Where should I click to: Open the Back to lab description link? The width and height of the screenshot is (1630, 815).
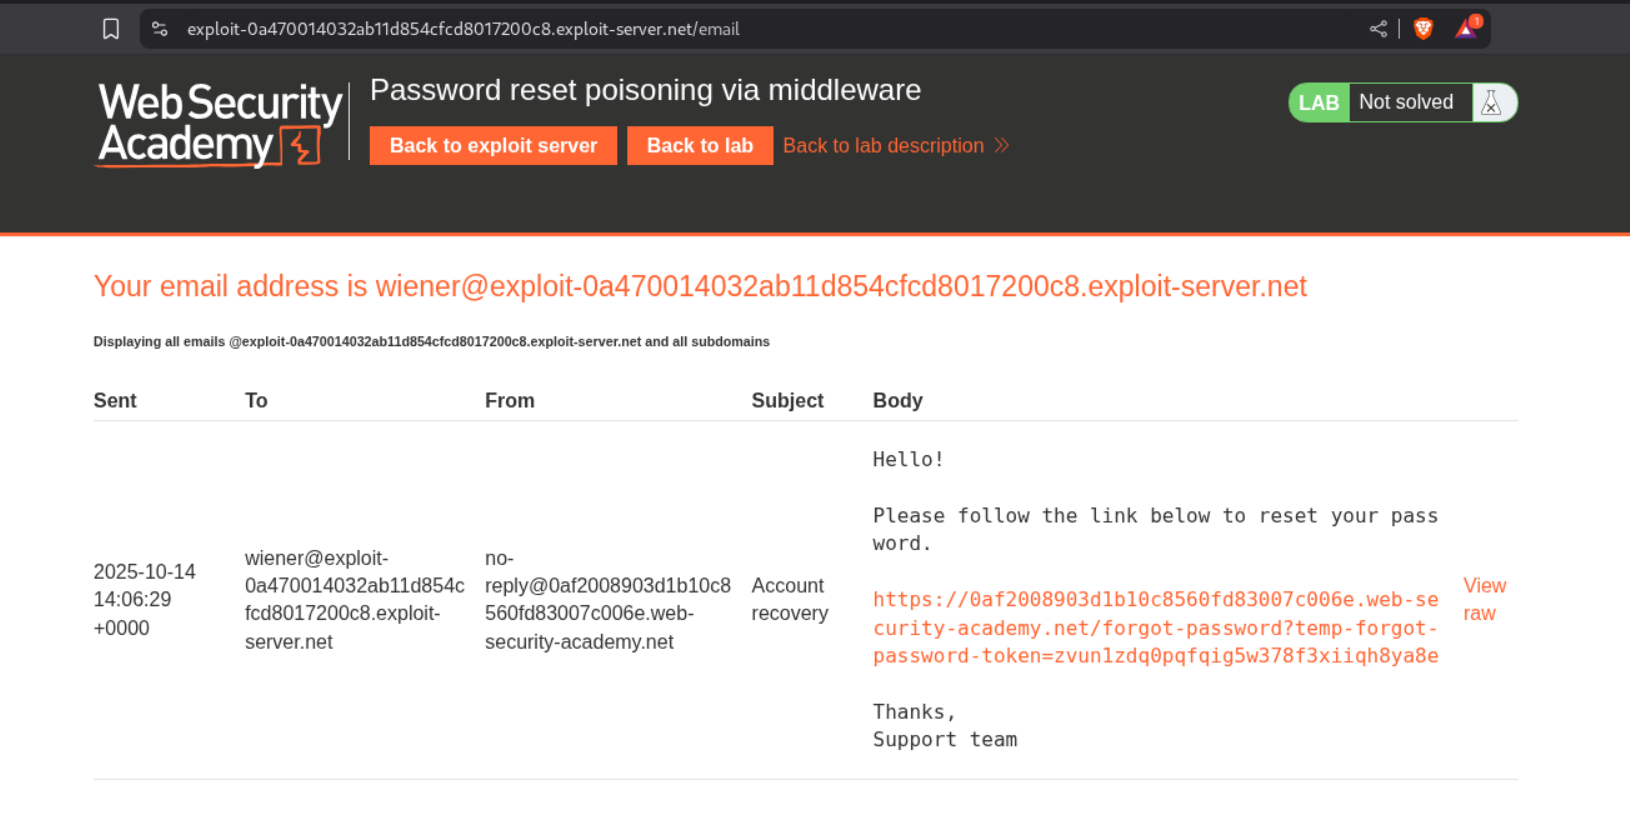click(883, 146)
